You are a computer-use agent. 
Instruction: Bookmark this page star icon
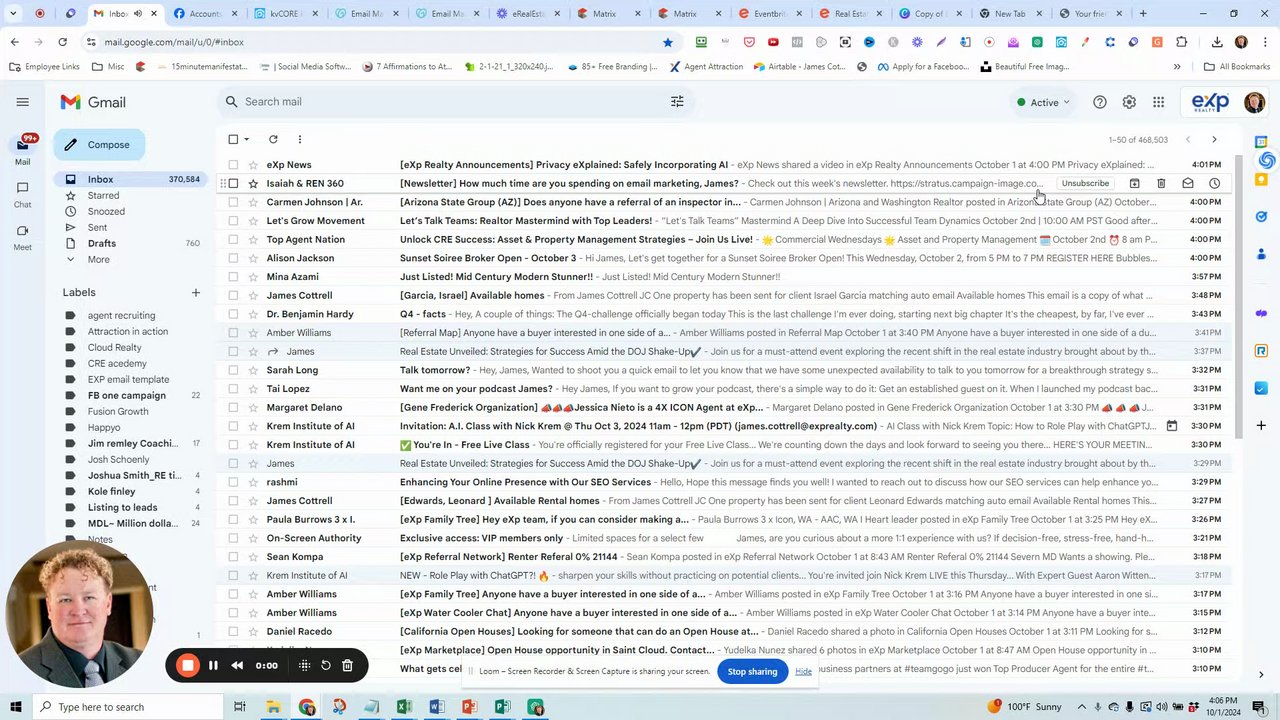pyautogui.click(x=668, y=42)
